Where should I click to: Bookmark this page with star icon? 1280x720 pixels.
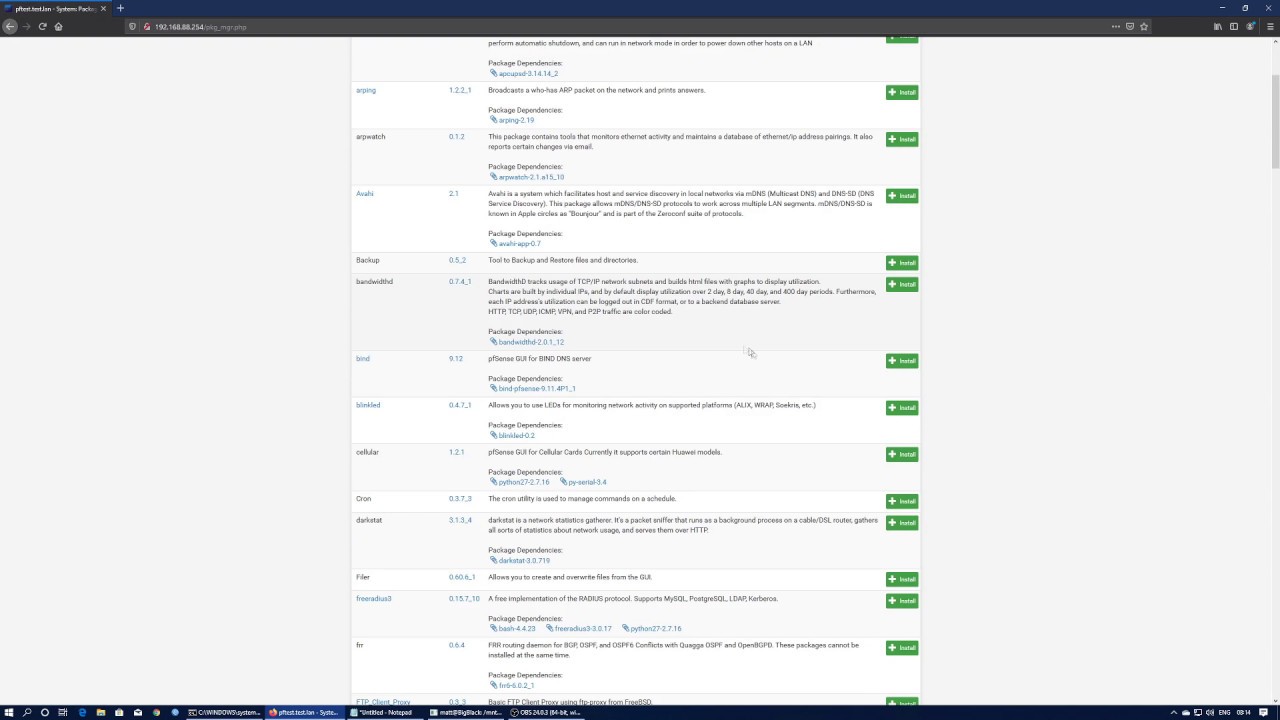(1144, 27)
